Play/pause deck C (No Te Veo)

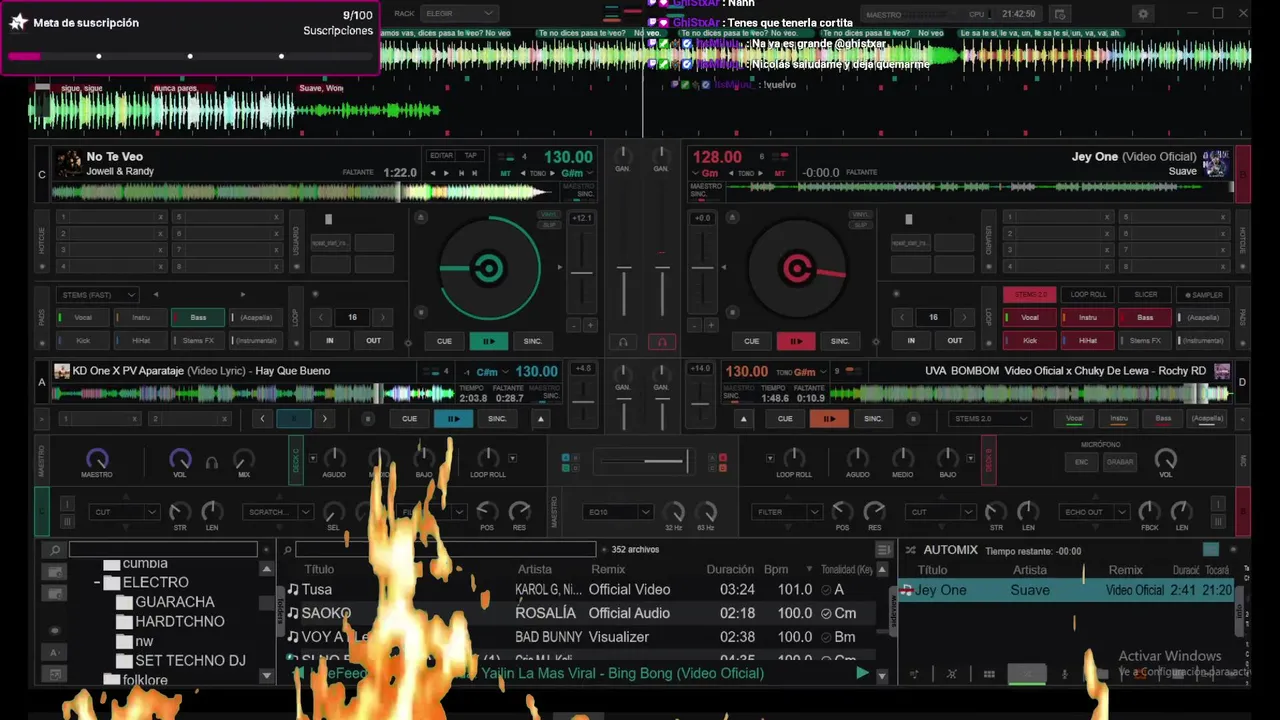[488, 341]
